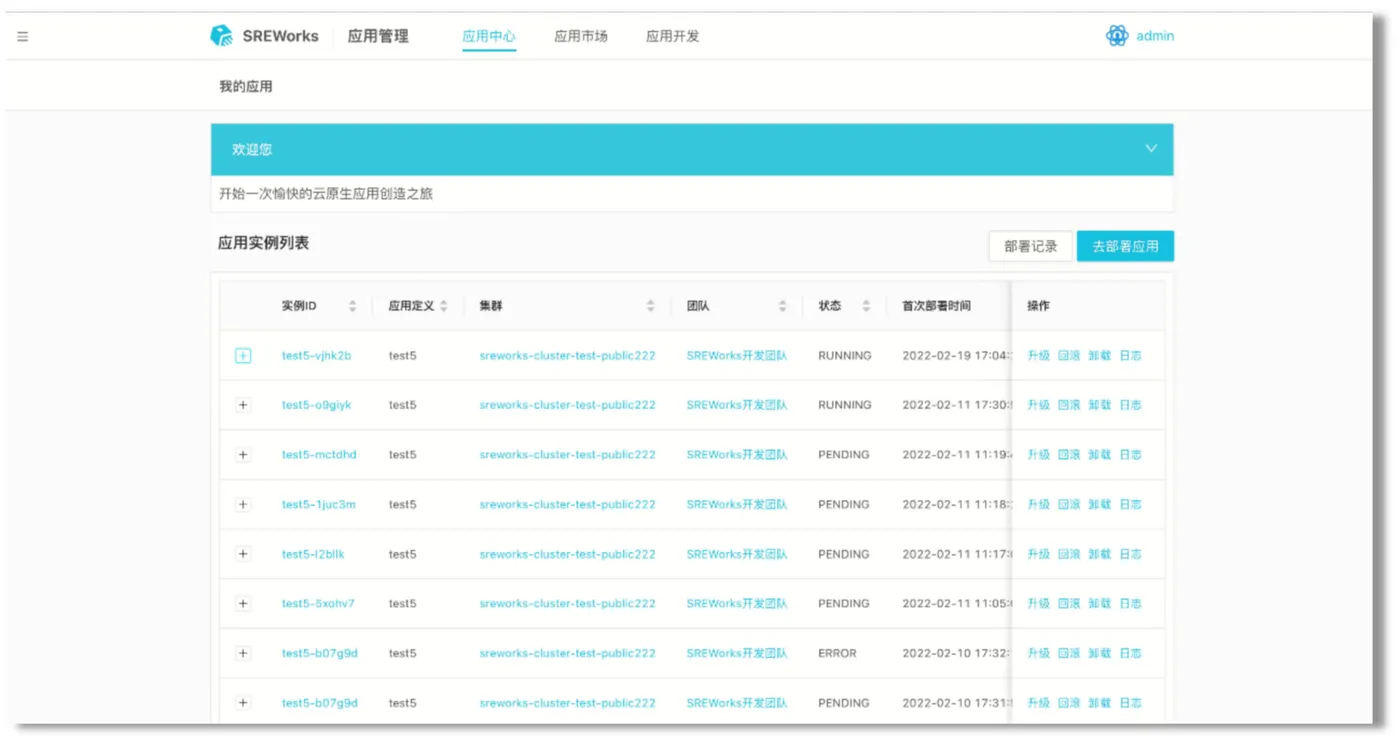Sort by 集群 column
The width and height of the screenshot is (1400, 743).
pyautogui.click(x=650, y=306)
